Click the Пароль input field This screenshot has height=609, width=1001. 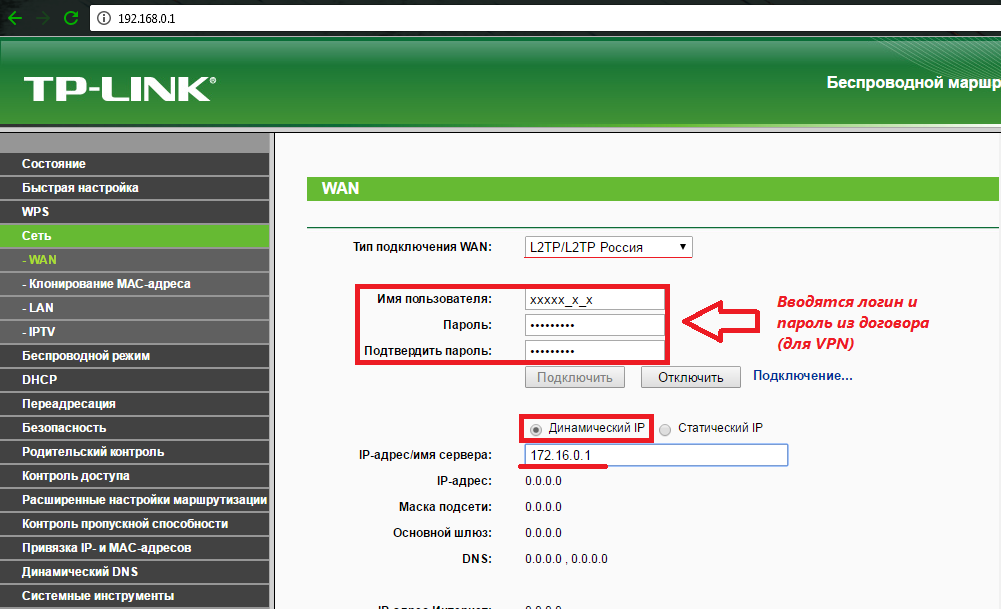click(x=594, y=325)
